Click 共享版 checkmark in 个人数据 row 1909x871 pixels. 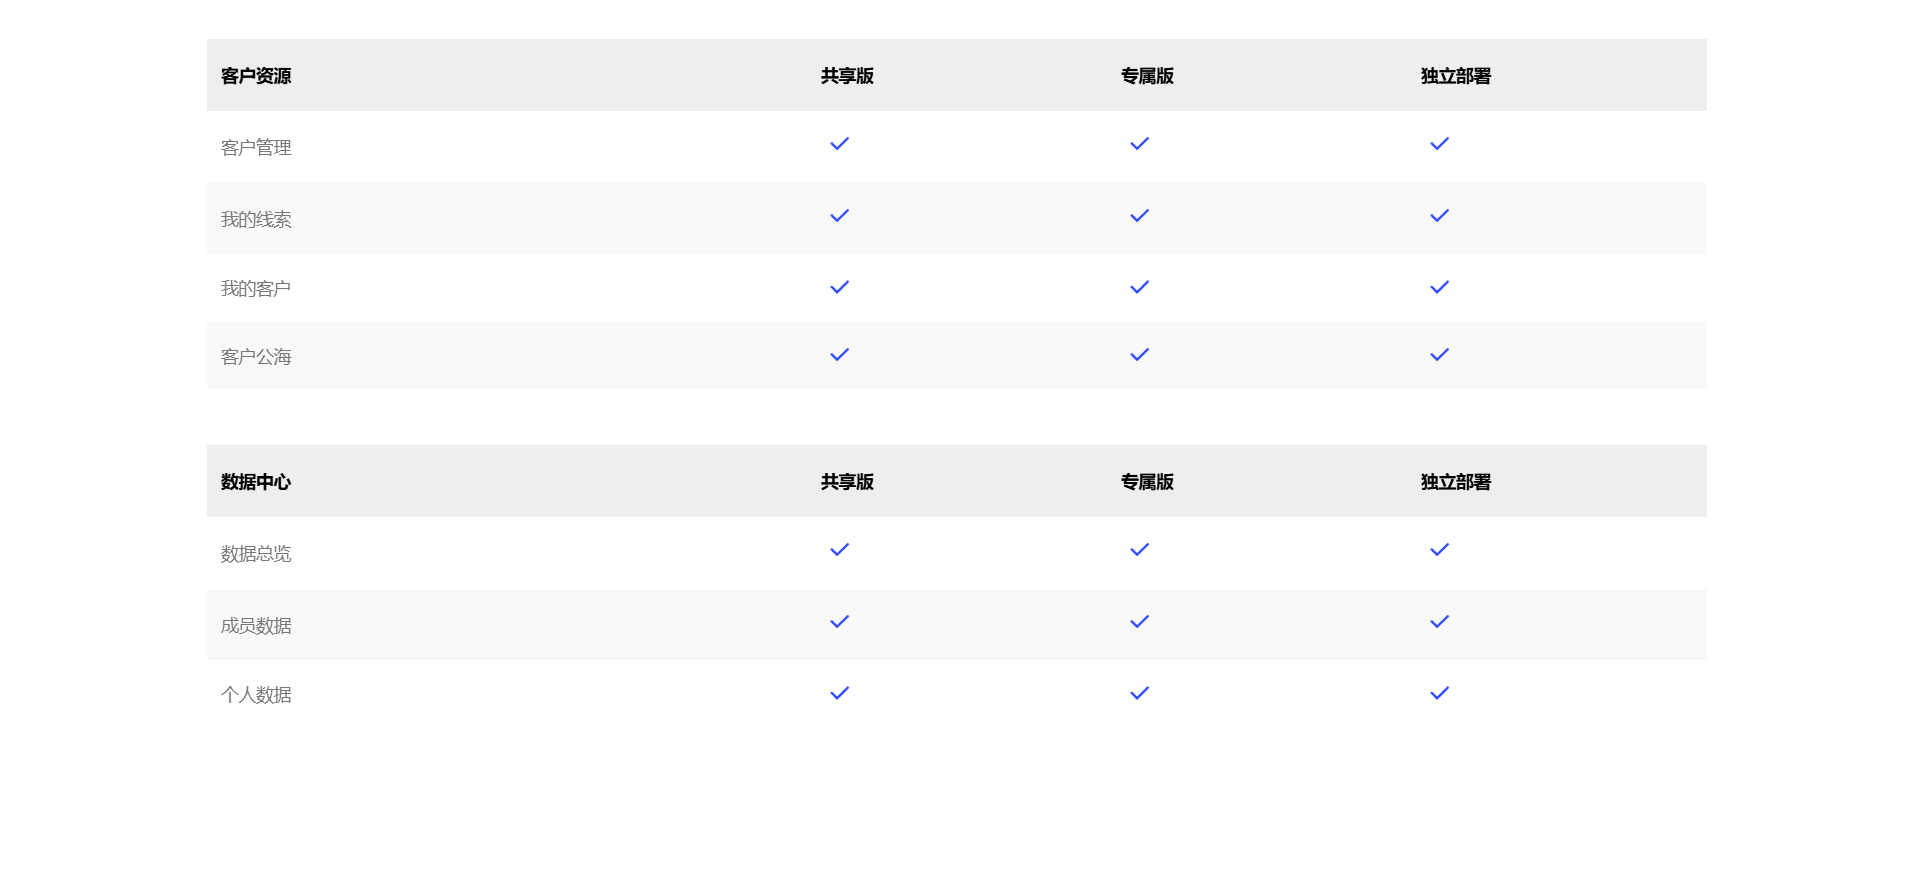[839, 693]
